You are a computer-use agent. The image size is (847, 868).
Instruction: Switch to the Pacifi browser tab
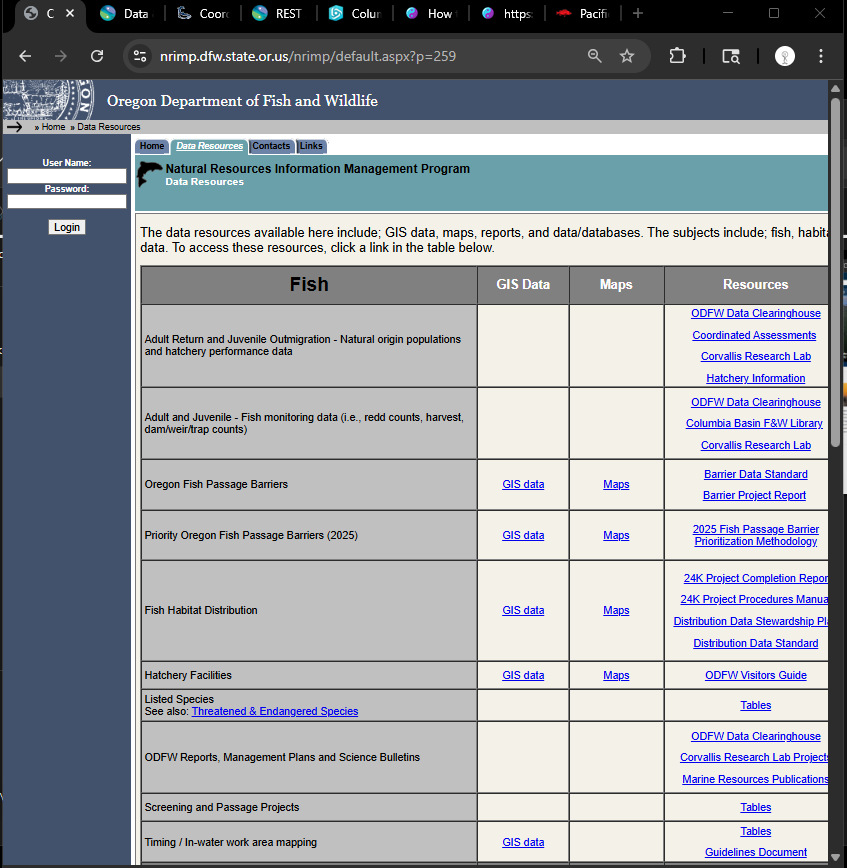pos(582,13)
